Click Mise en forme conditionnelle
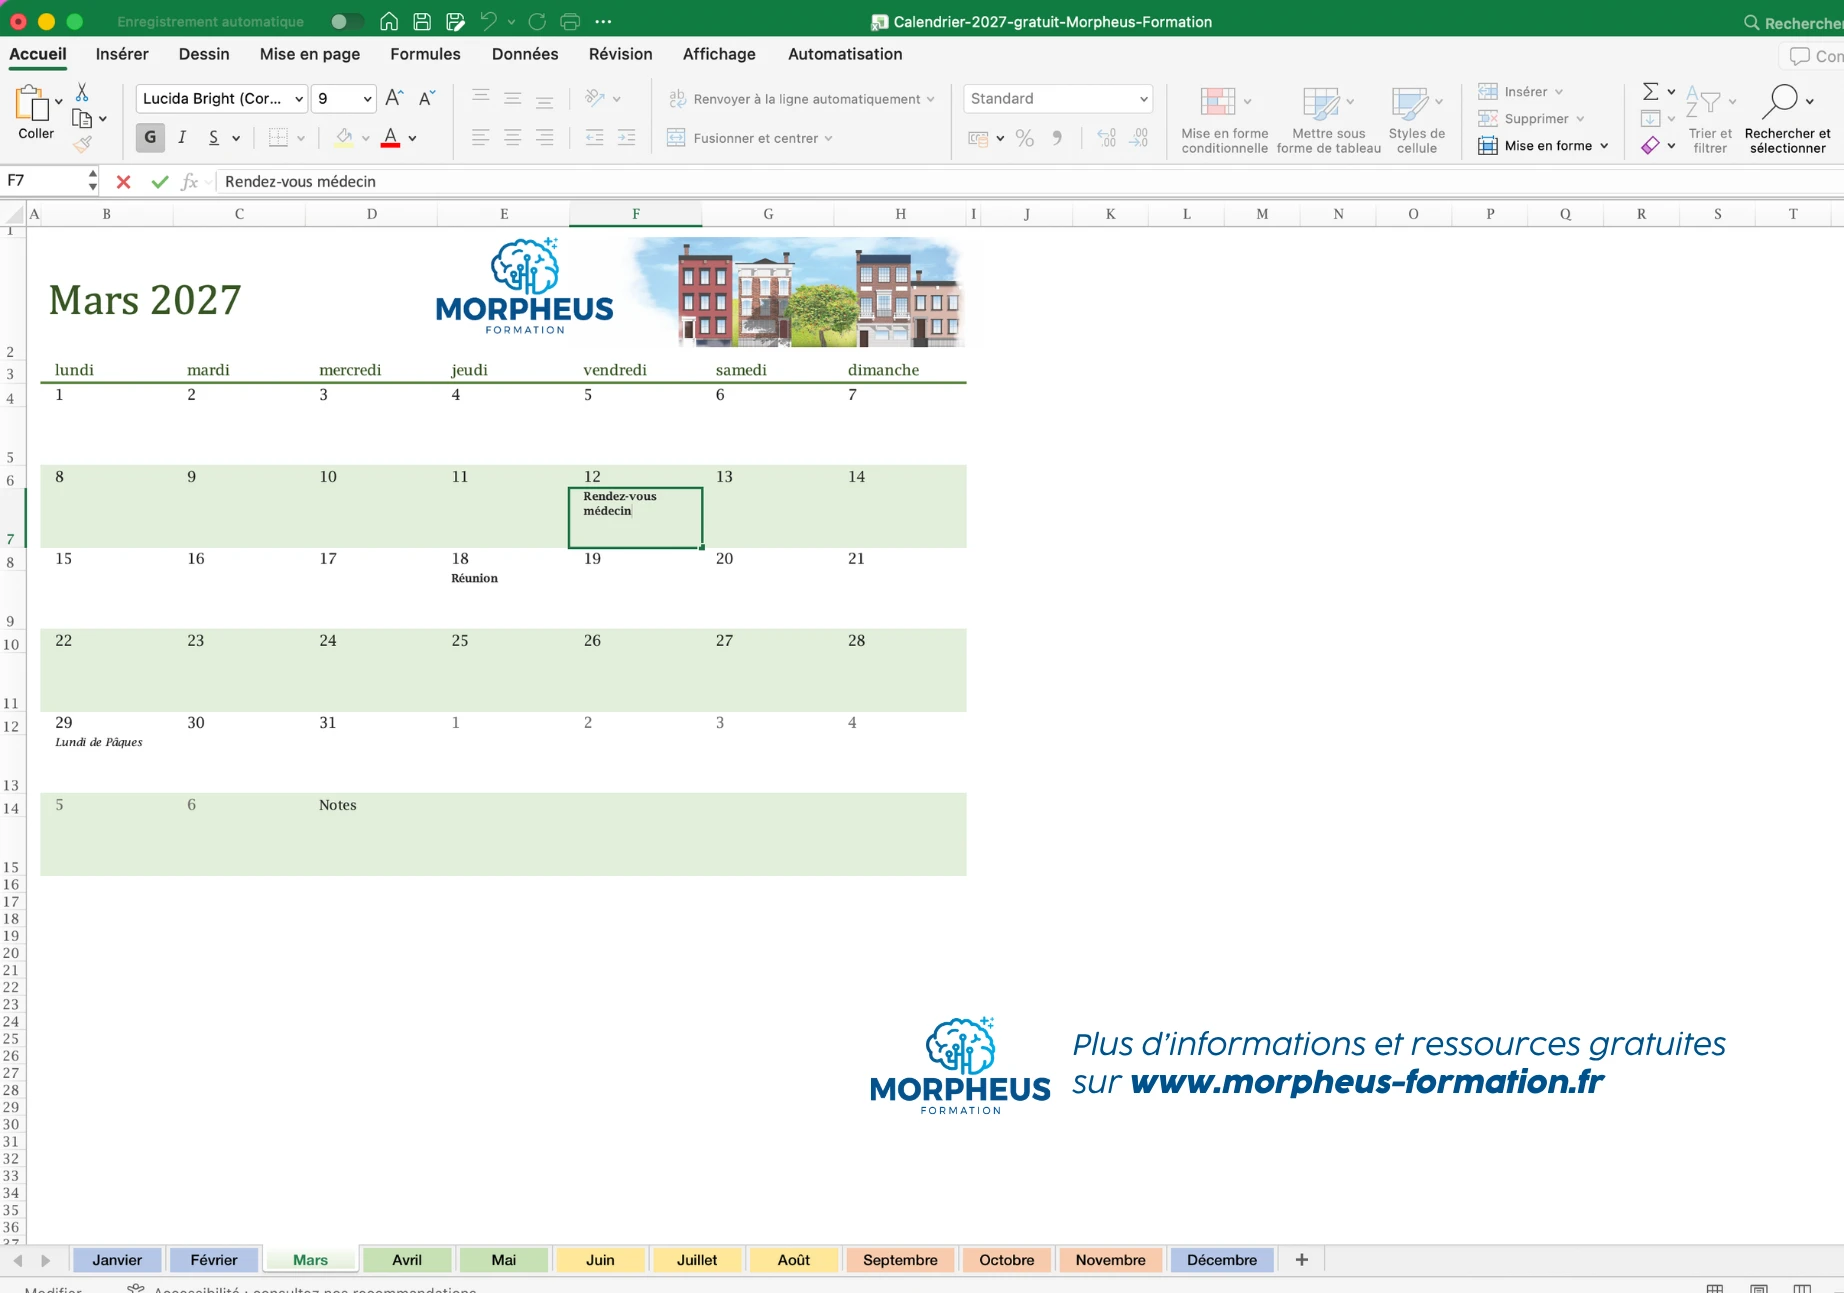 [1224, 120]
